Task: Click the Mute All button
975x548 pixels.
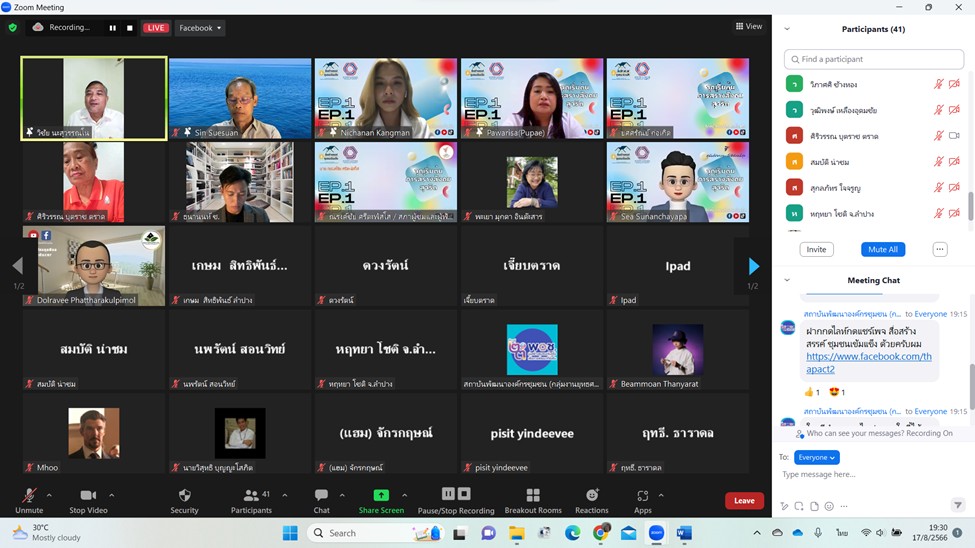Action: coord(882,249)
